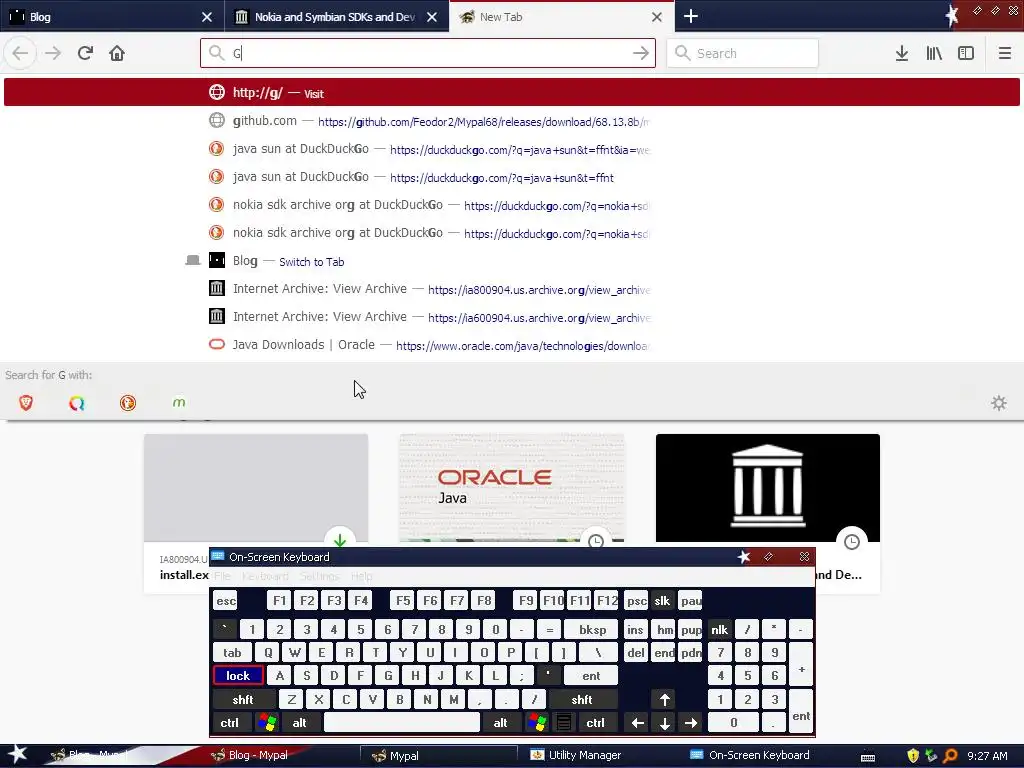Image resolution: width=1024 pixels, height=768 pixels.
Task: Visit http://g/ suggestion
Action: pyautogui.click(x=511, y=92)
